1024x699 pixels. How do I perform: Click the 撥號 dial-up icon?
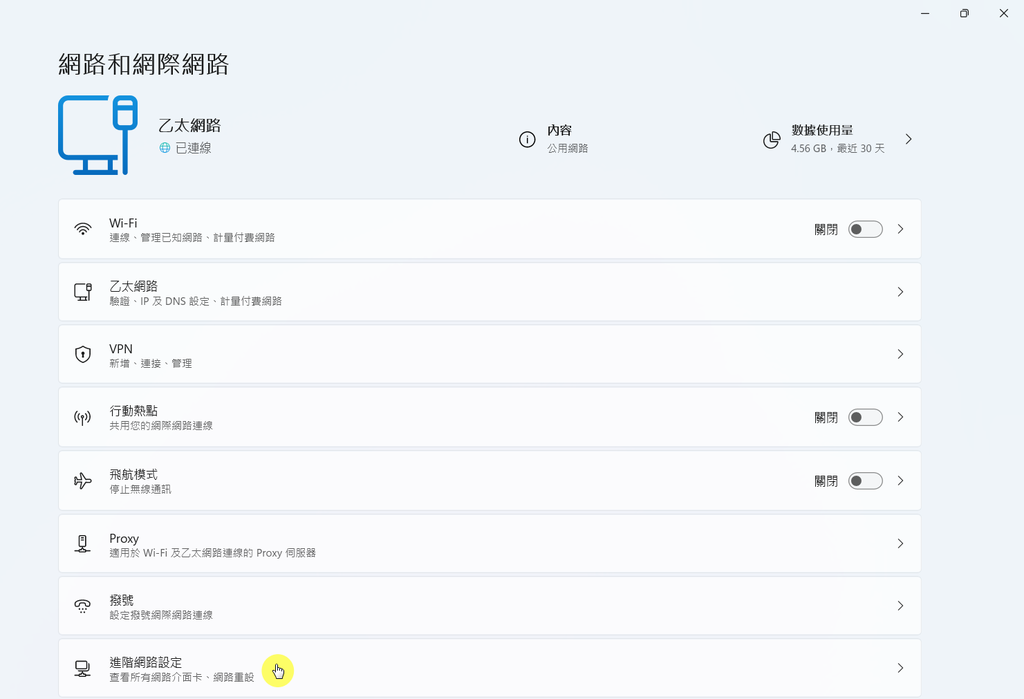coord(85,606)
